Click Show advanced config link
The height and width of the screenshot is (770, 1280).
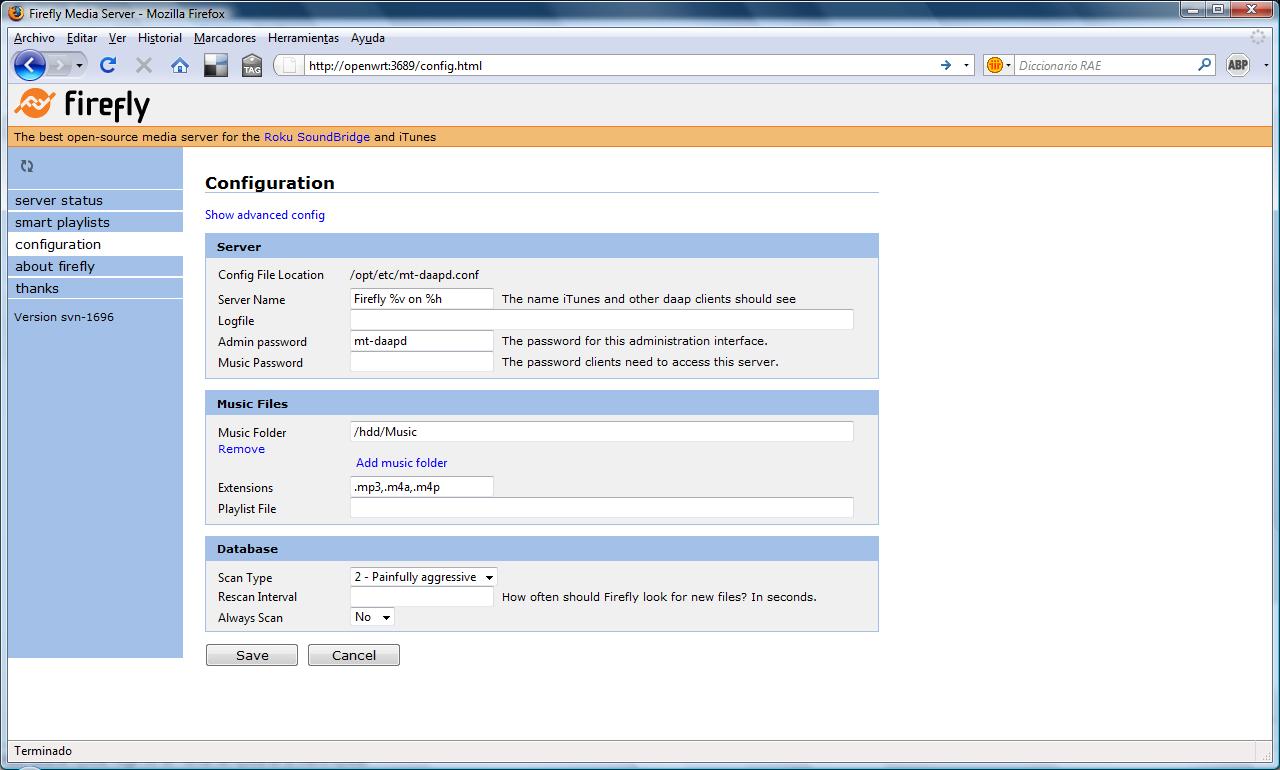point(265,215)
